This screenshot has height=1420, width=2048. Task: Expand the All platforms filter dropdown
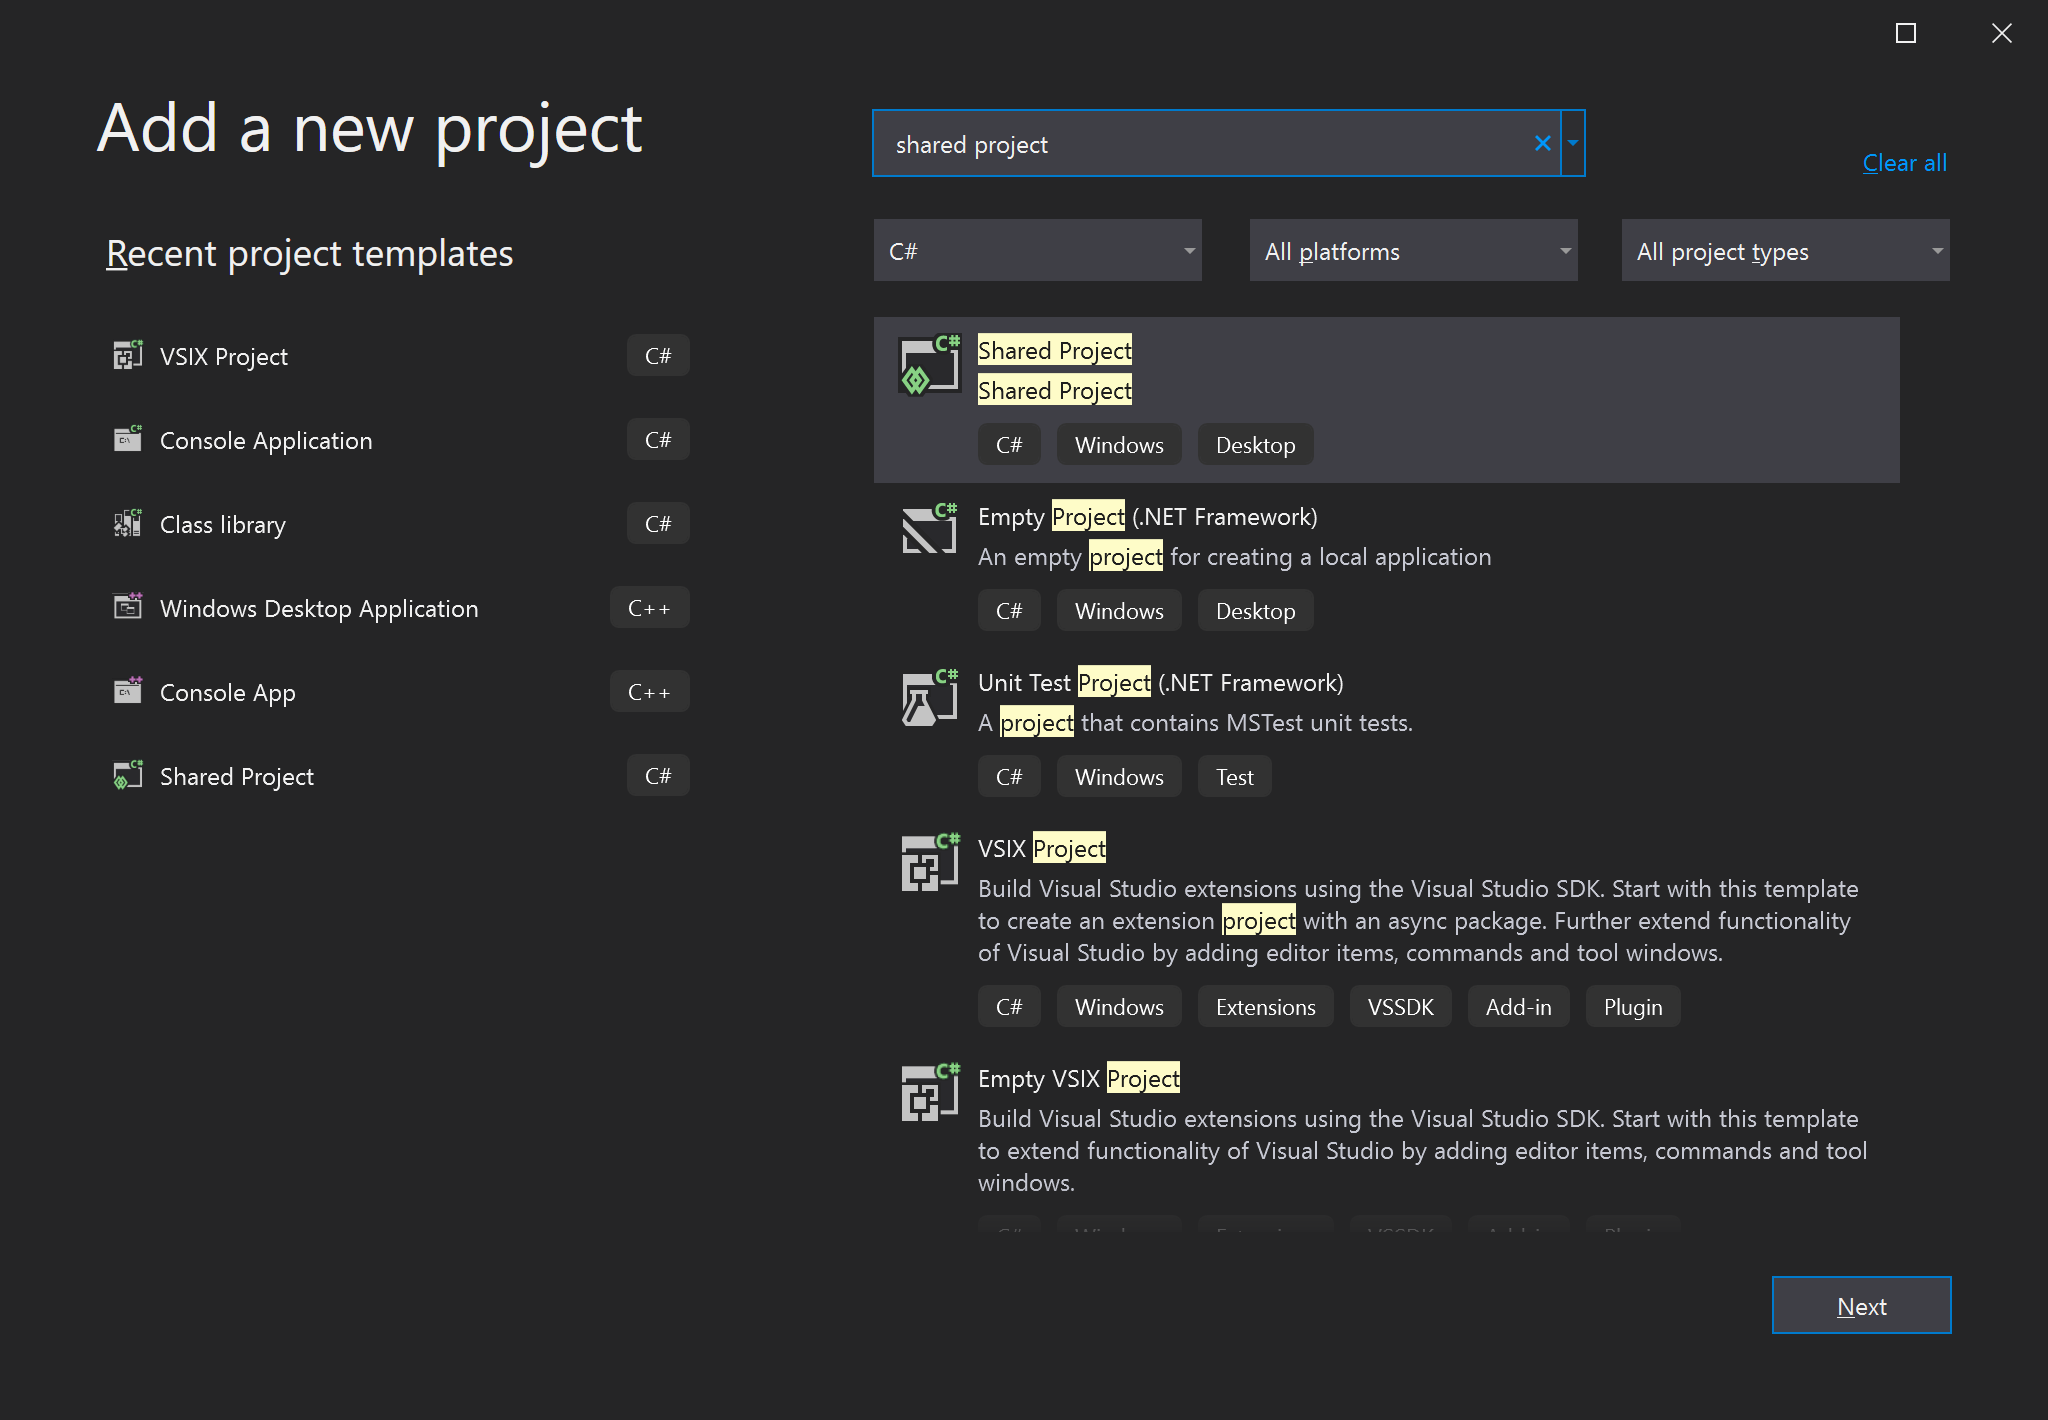point(1413,249)
